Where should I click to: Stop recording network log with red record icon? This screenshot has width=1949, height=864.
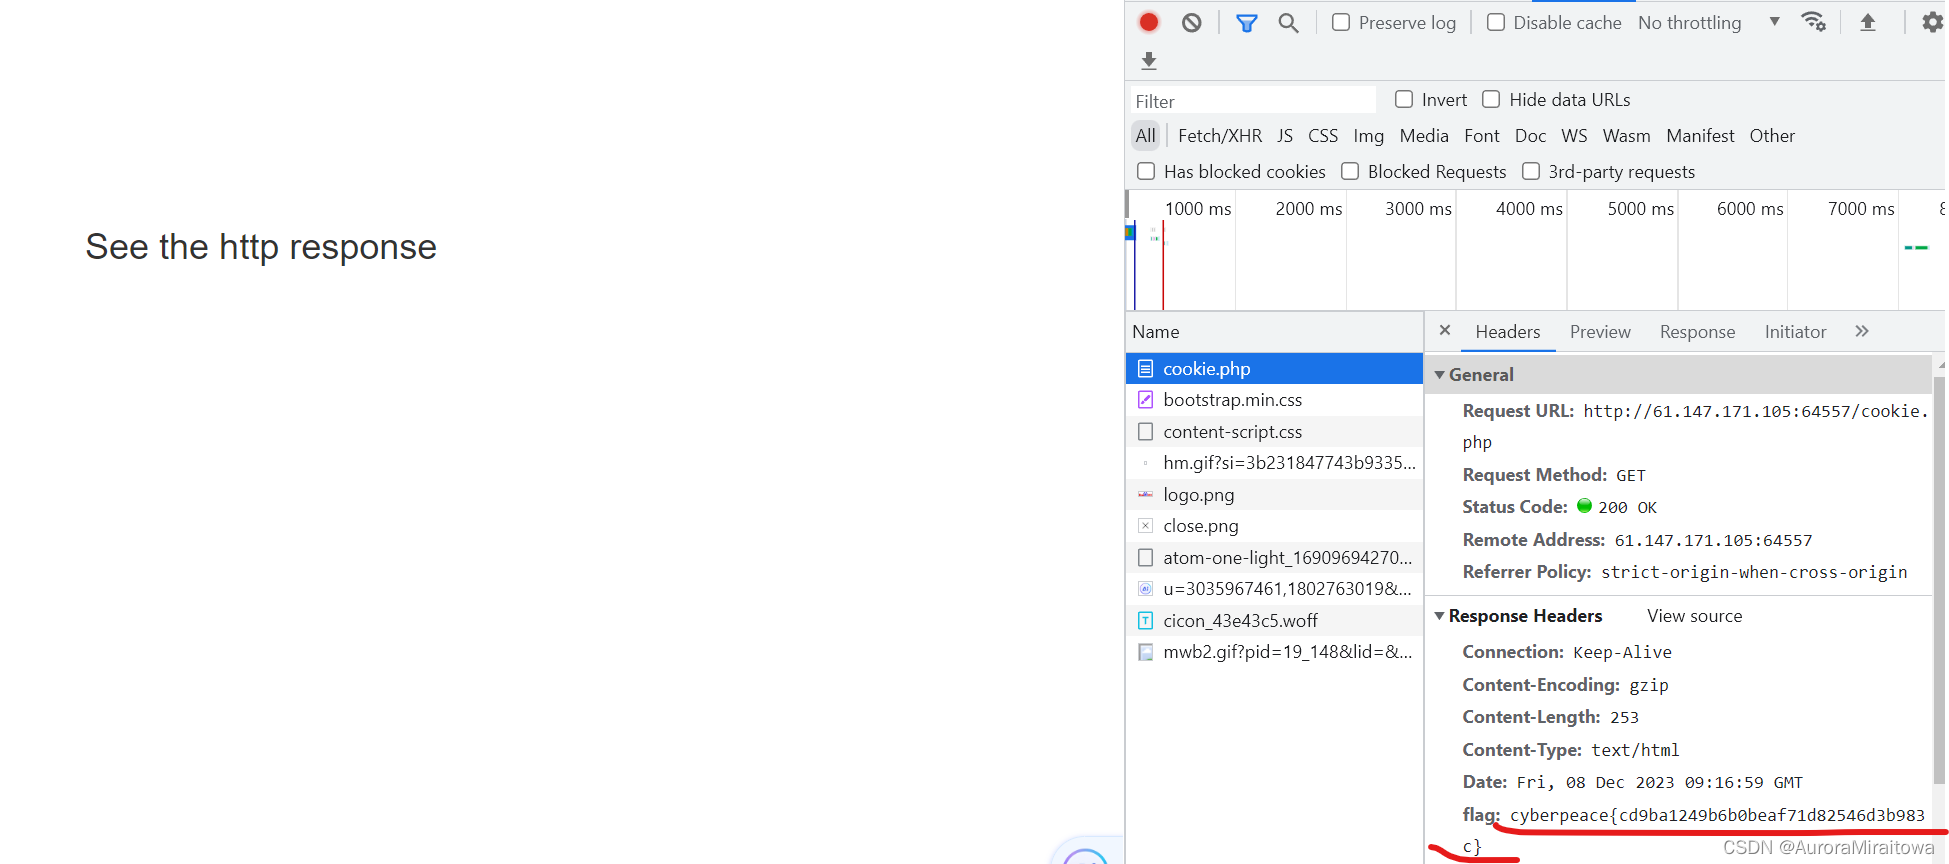point(1149,22)
